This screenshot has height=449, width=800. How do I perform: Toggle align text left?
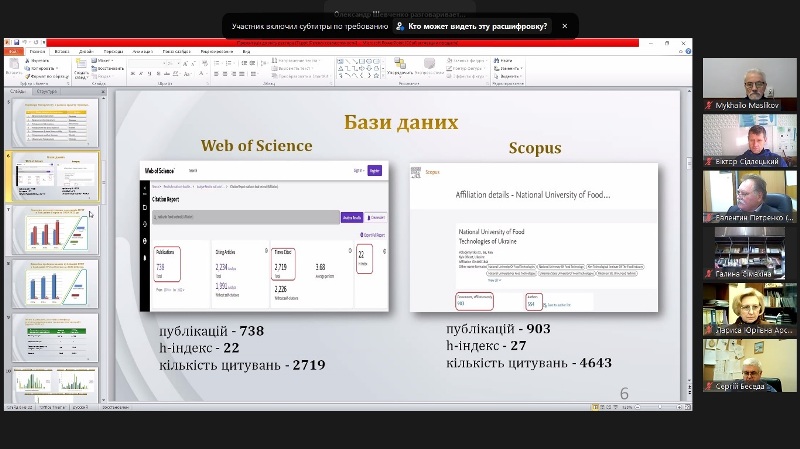216,74
